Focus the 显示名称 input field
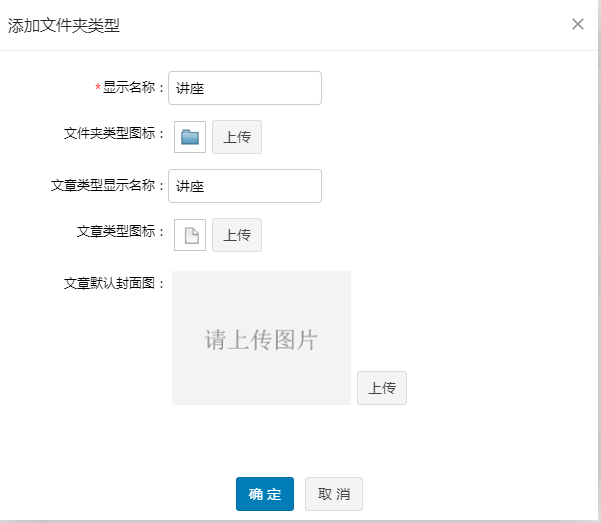The image size is (601, 523). pos(245,88)
